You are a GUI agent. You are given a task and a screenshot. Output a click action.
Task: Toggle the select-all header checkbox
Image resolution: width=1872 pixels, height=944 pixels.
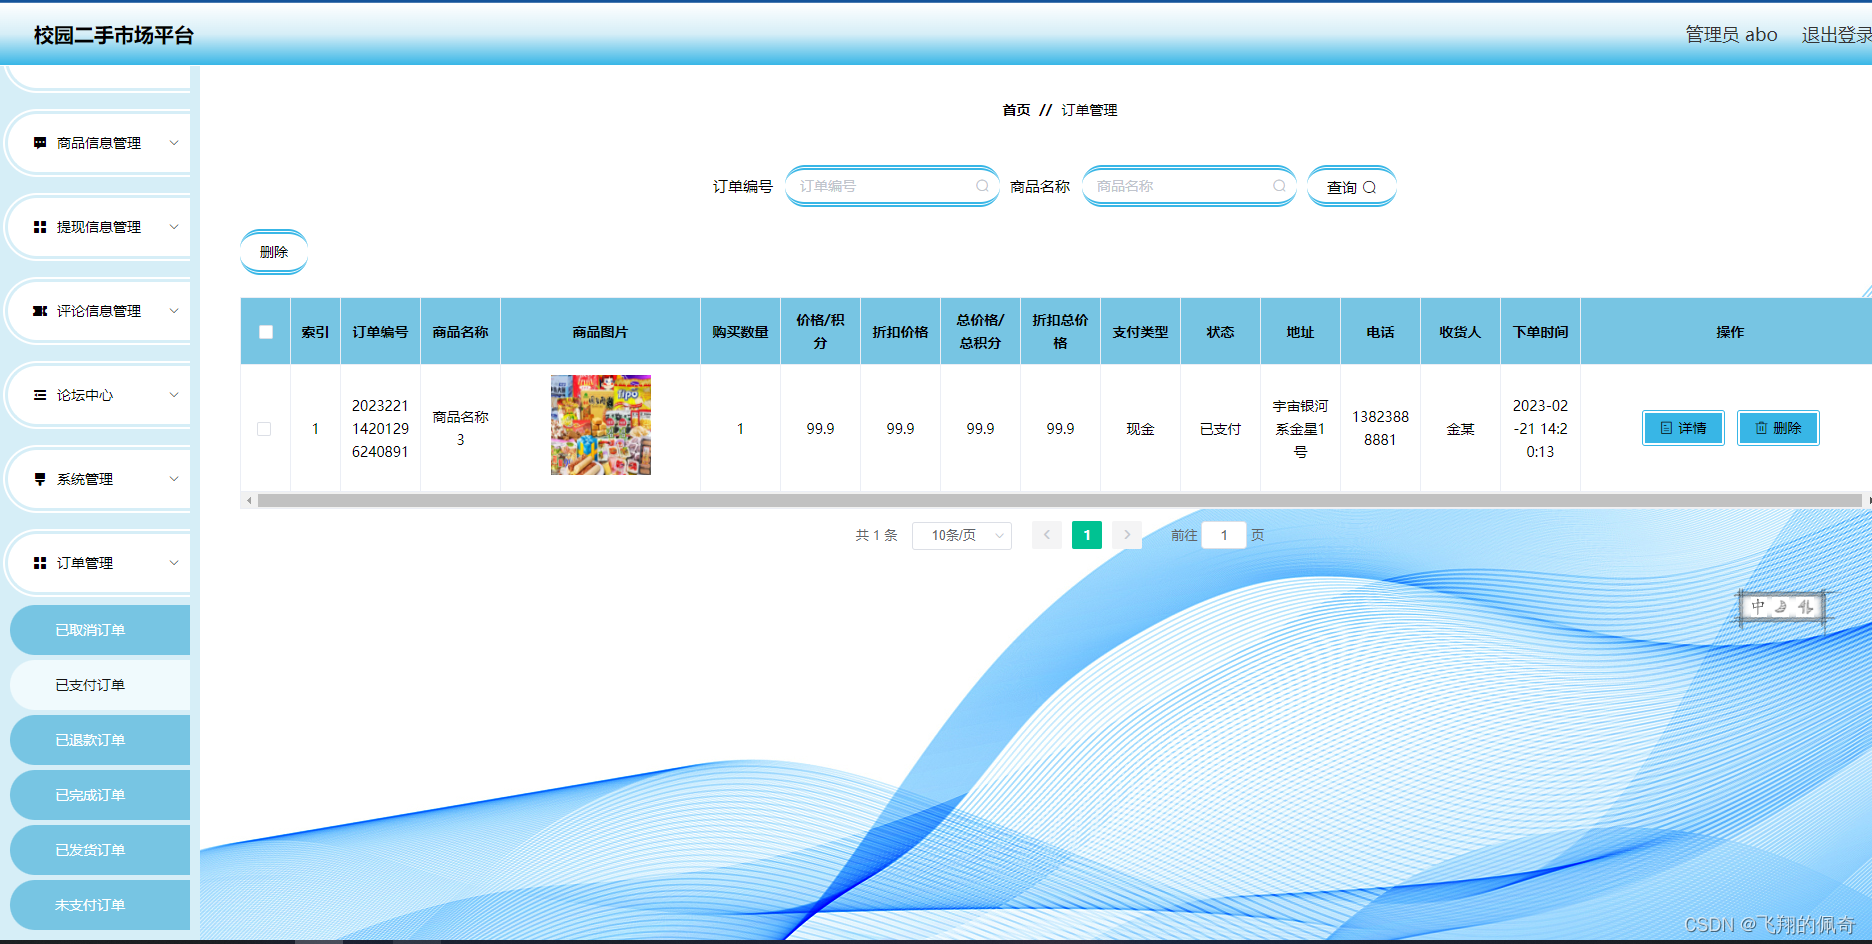point(266,332)
